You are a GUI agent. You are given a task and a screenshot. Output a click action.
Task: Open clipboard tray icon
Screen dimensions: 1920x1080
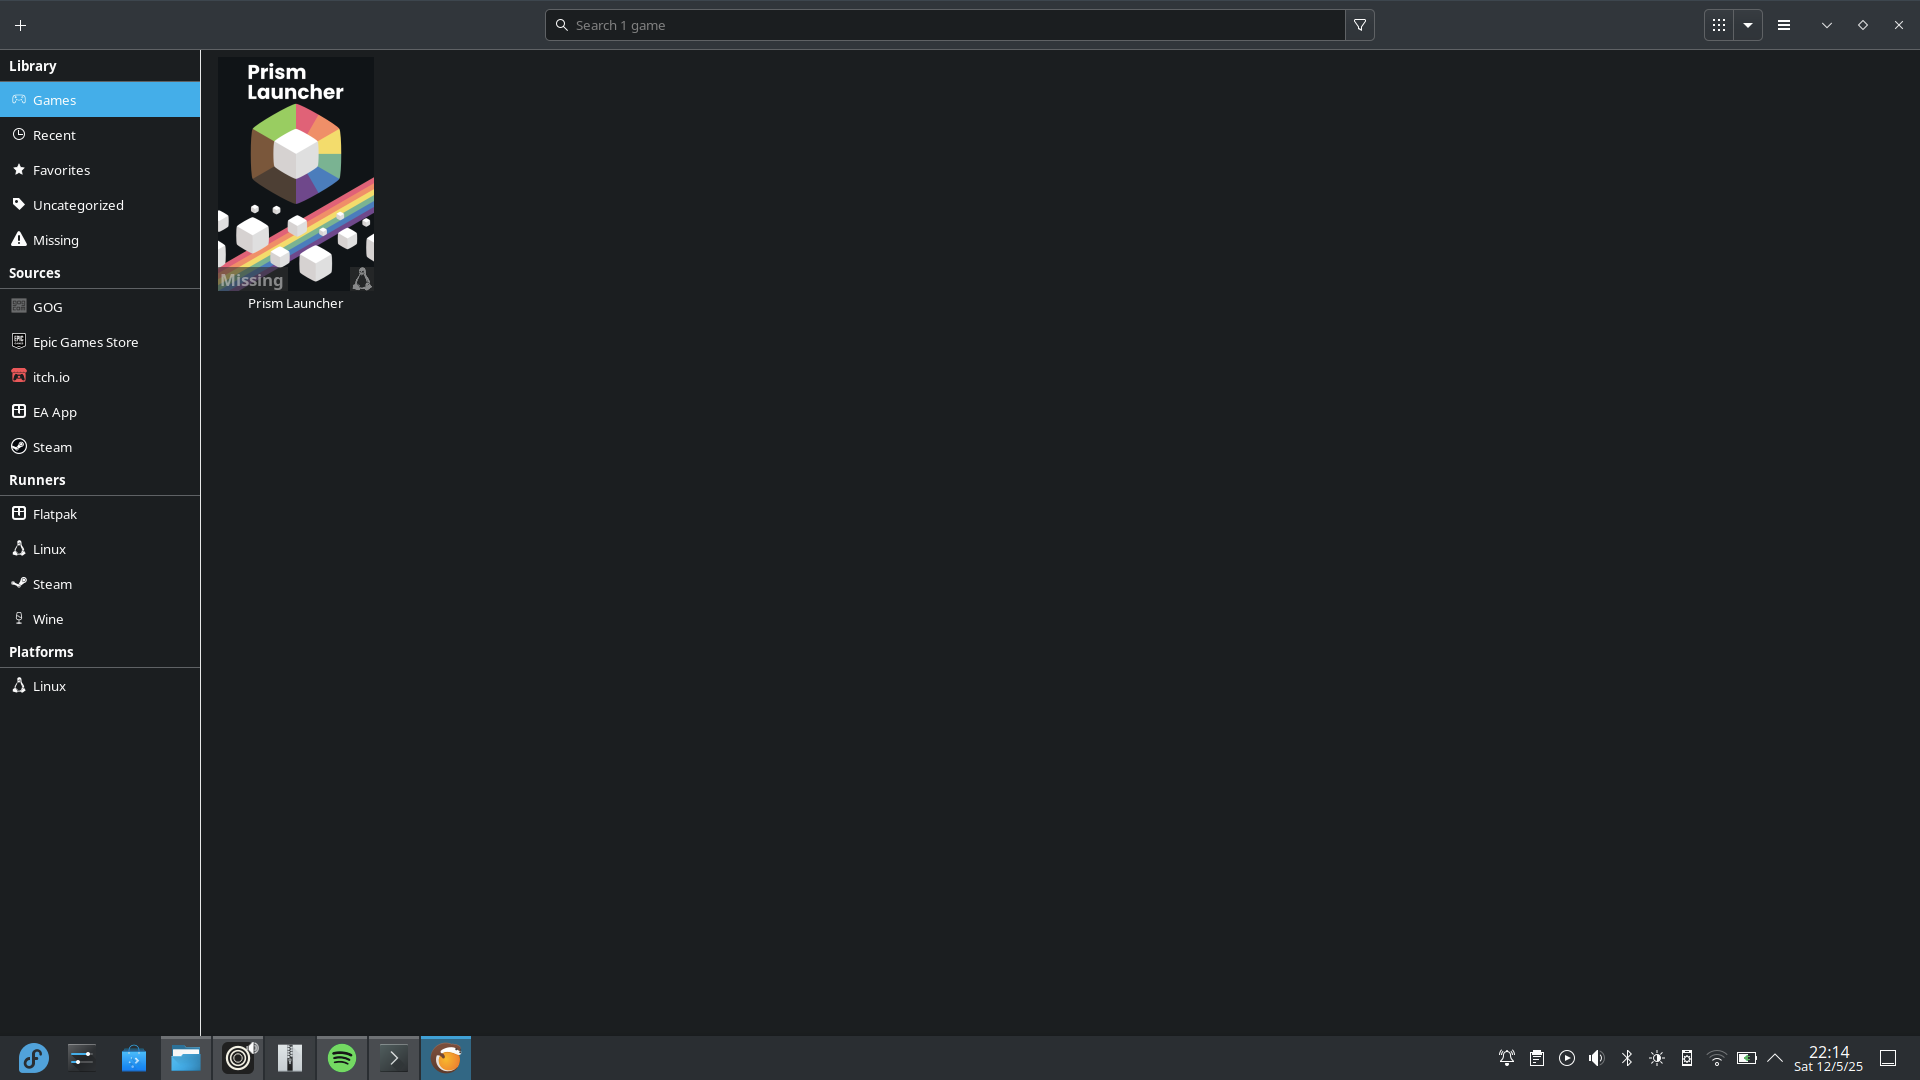coord(1537,1058)
